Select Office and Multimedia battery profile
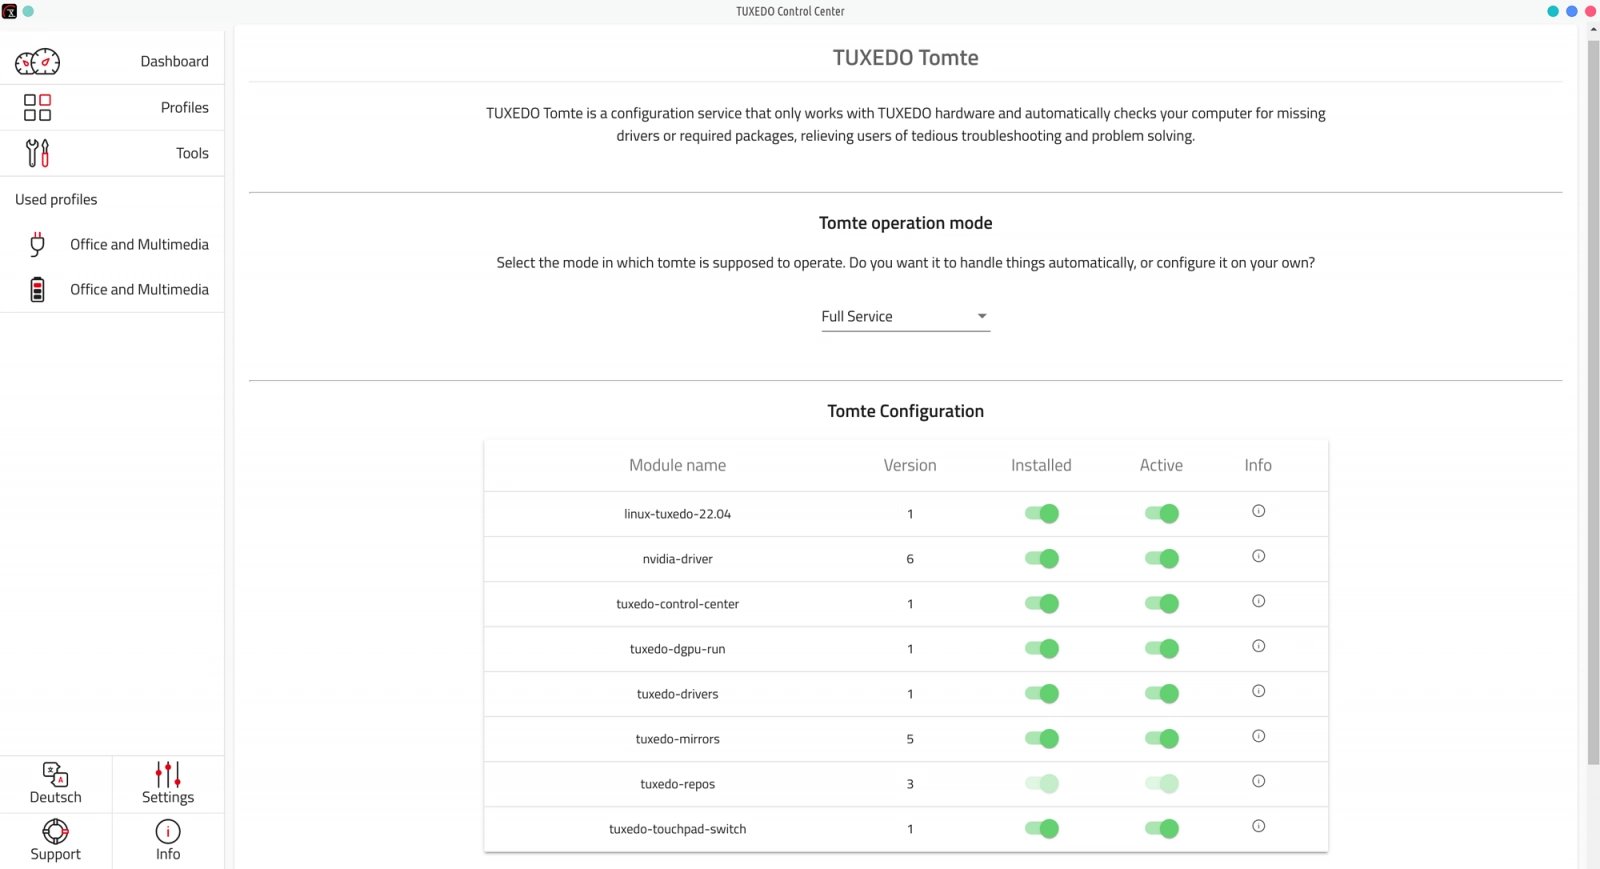 coord(139,290)
